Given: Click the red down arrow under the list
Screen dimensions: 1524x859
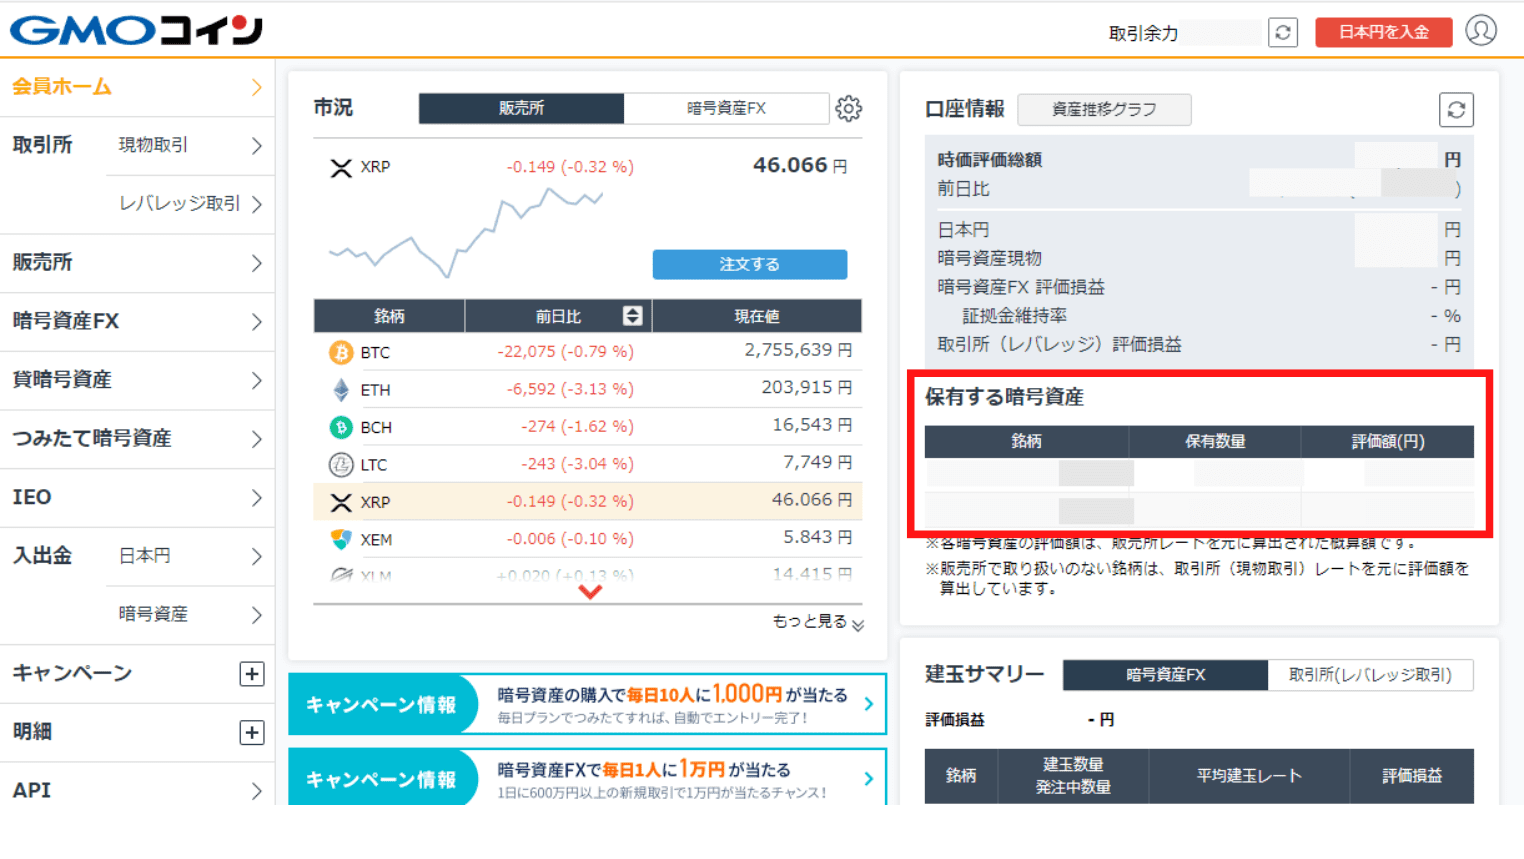Looking at the screenshot, I should tap(590, 592).
